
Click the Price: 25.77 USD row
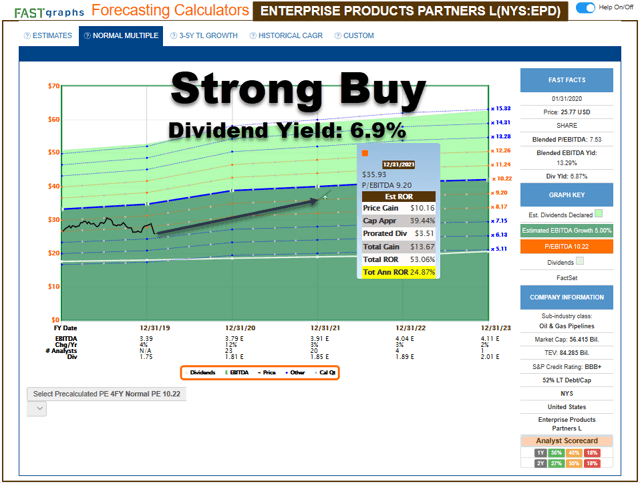pyautogui.click(x=567, y=112)
